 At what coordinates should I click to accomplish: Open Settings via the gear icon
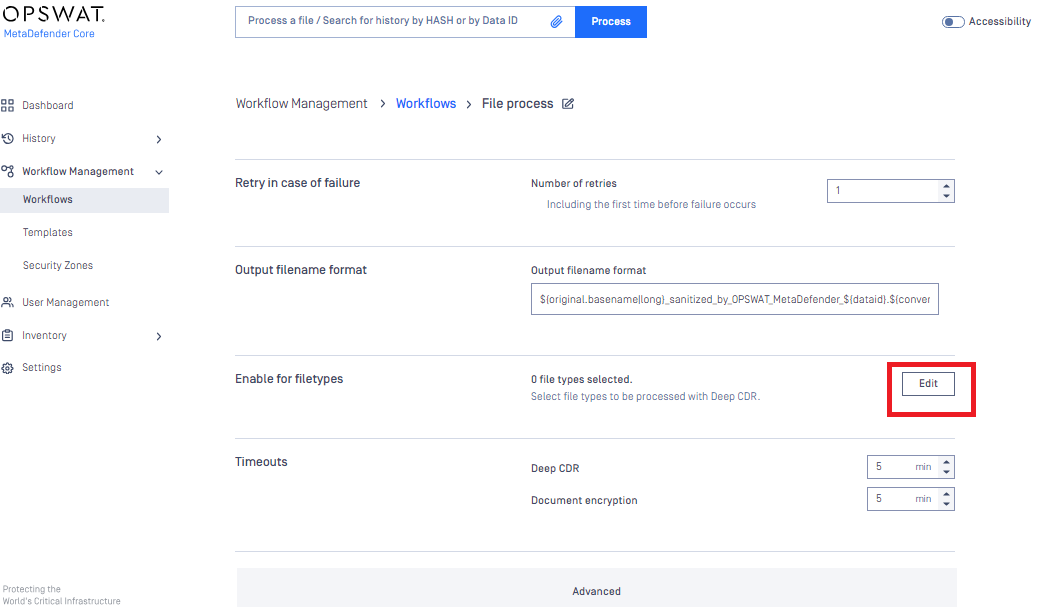coord(8,368)
